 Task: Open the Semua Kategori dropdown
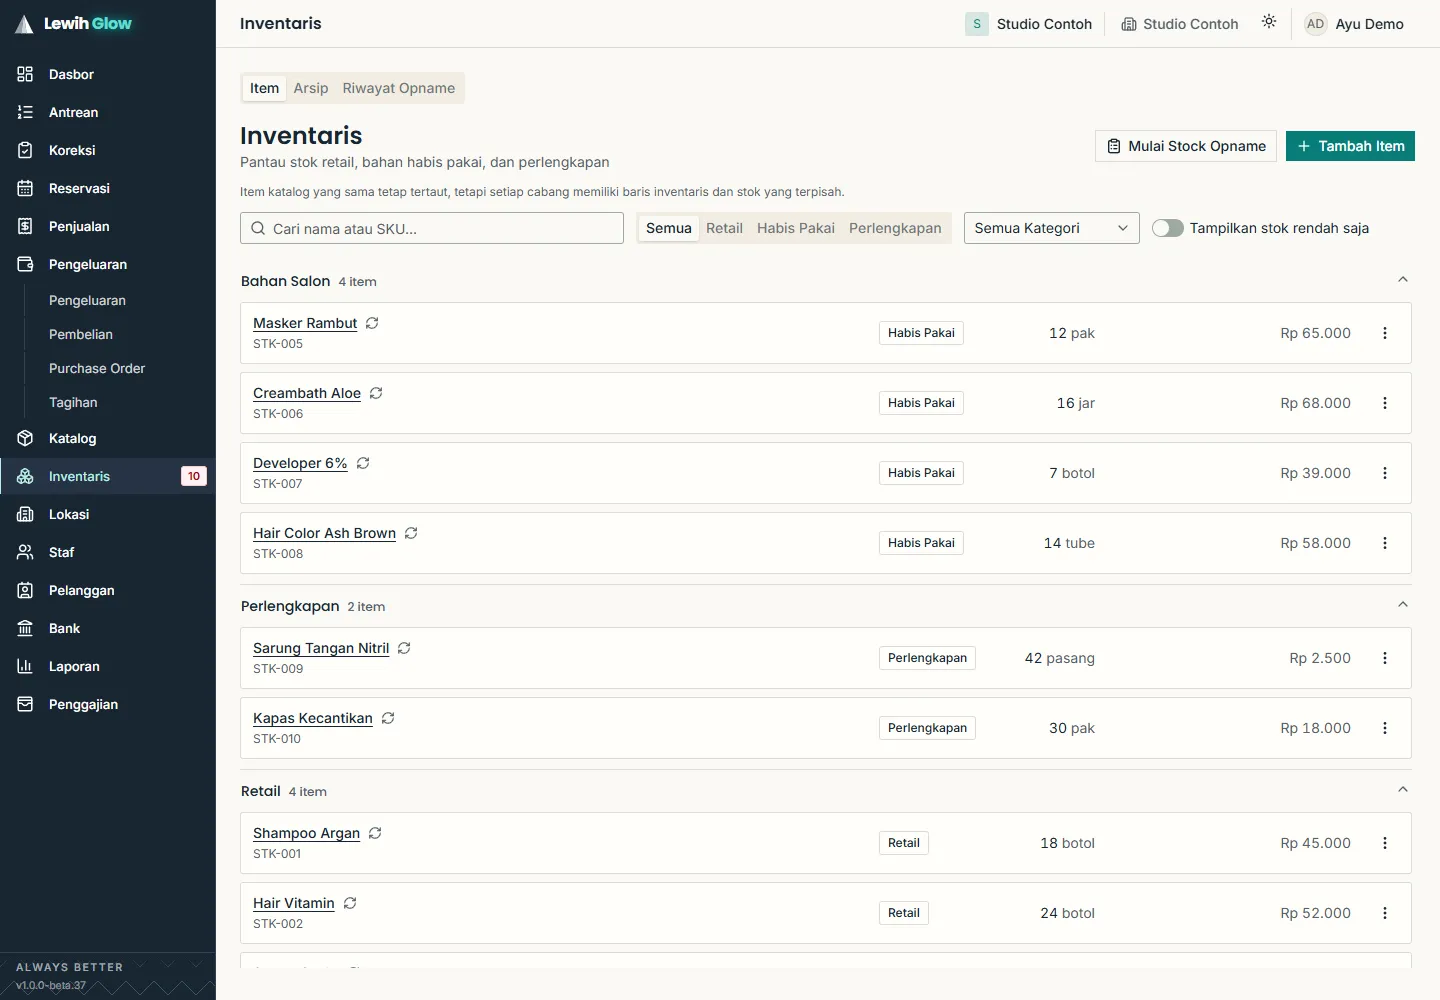1051,228
